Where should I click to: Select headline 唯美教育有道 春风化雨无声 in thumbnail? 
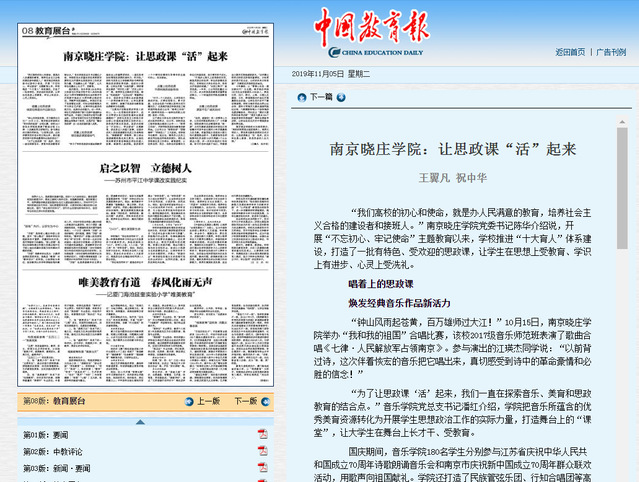point(145,282)
